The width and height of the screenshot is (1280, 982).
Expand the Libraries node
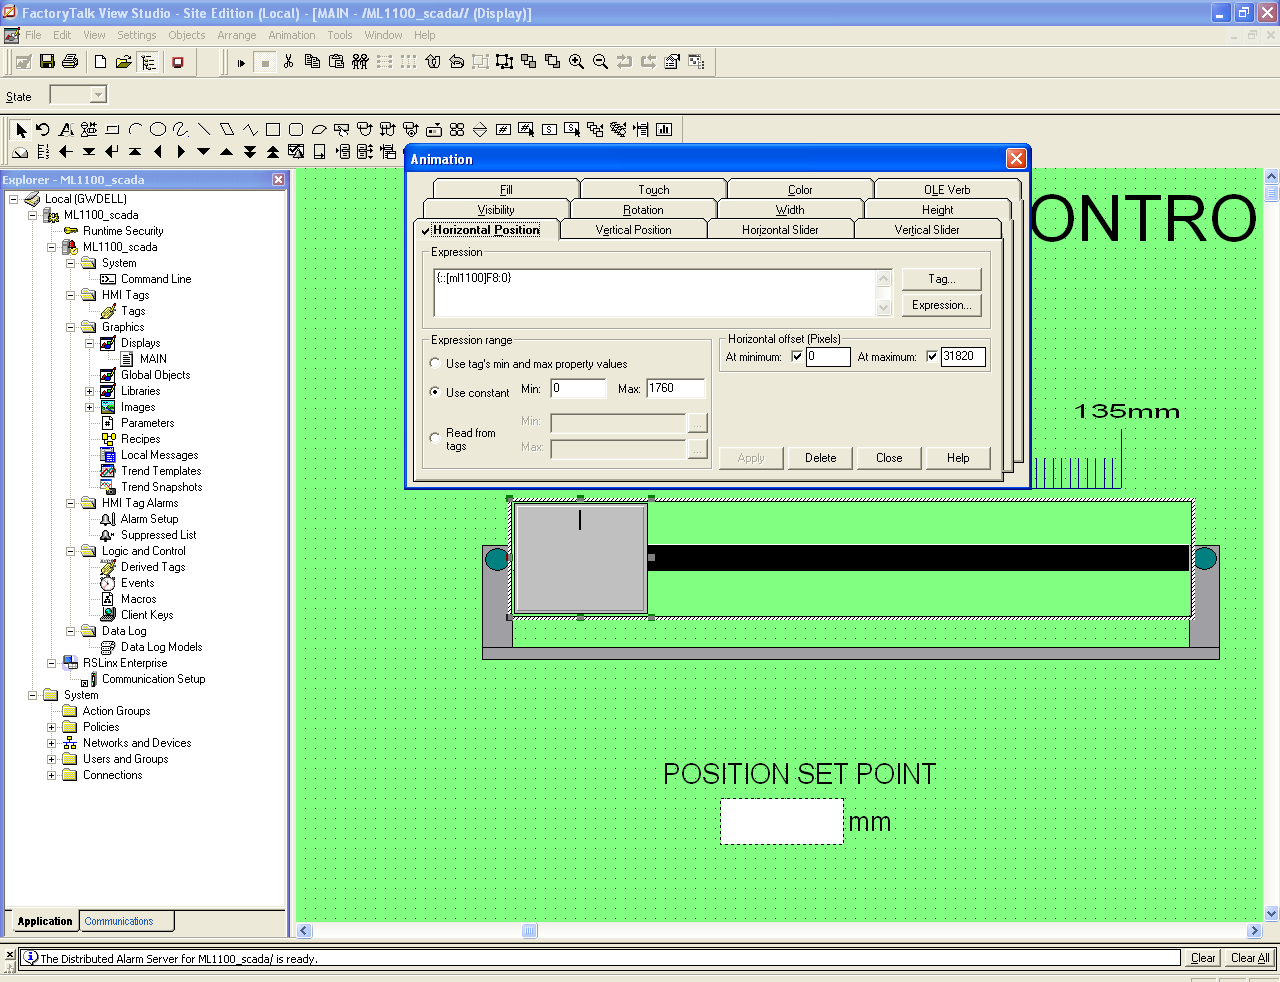pos(90,391)
